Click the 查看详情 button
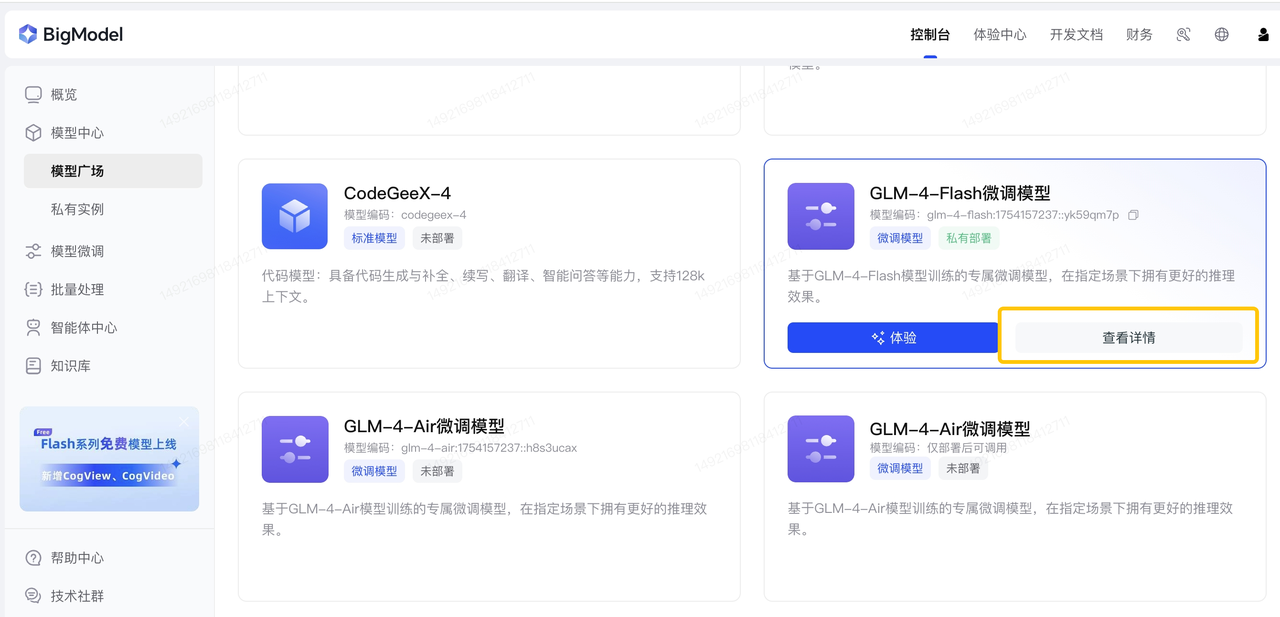This screenshot has width=1280, height=617. coord(1129,338)
